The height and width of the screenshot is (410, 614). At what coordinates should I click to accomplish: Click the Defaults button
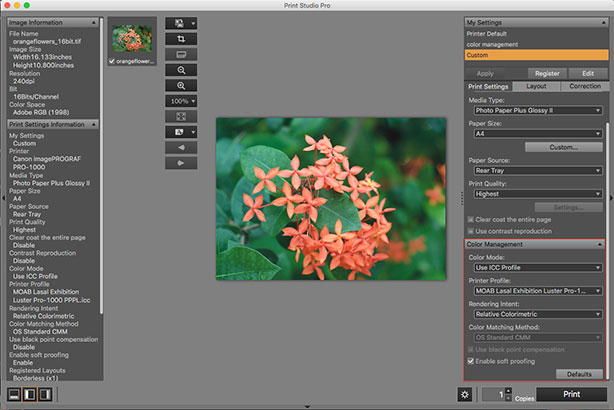click(579, 374)
